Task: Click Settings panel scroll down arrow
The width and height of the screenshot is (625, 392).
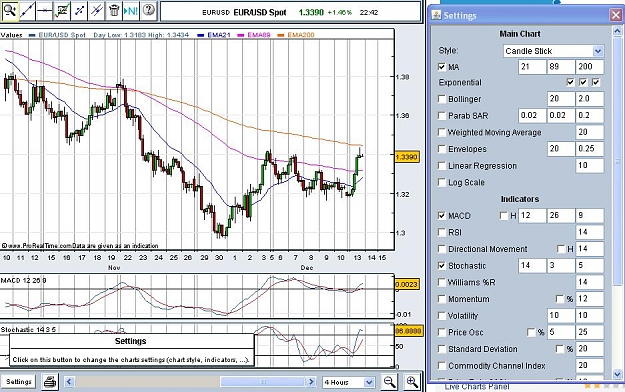Action: (x=617, y=374)
